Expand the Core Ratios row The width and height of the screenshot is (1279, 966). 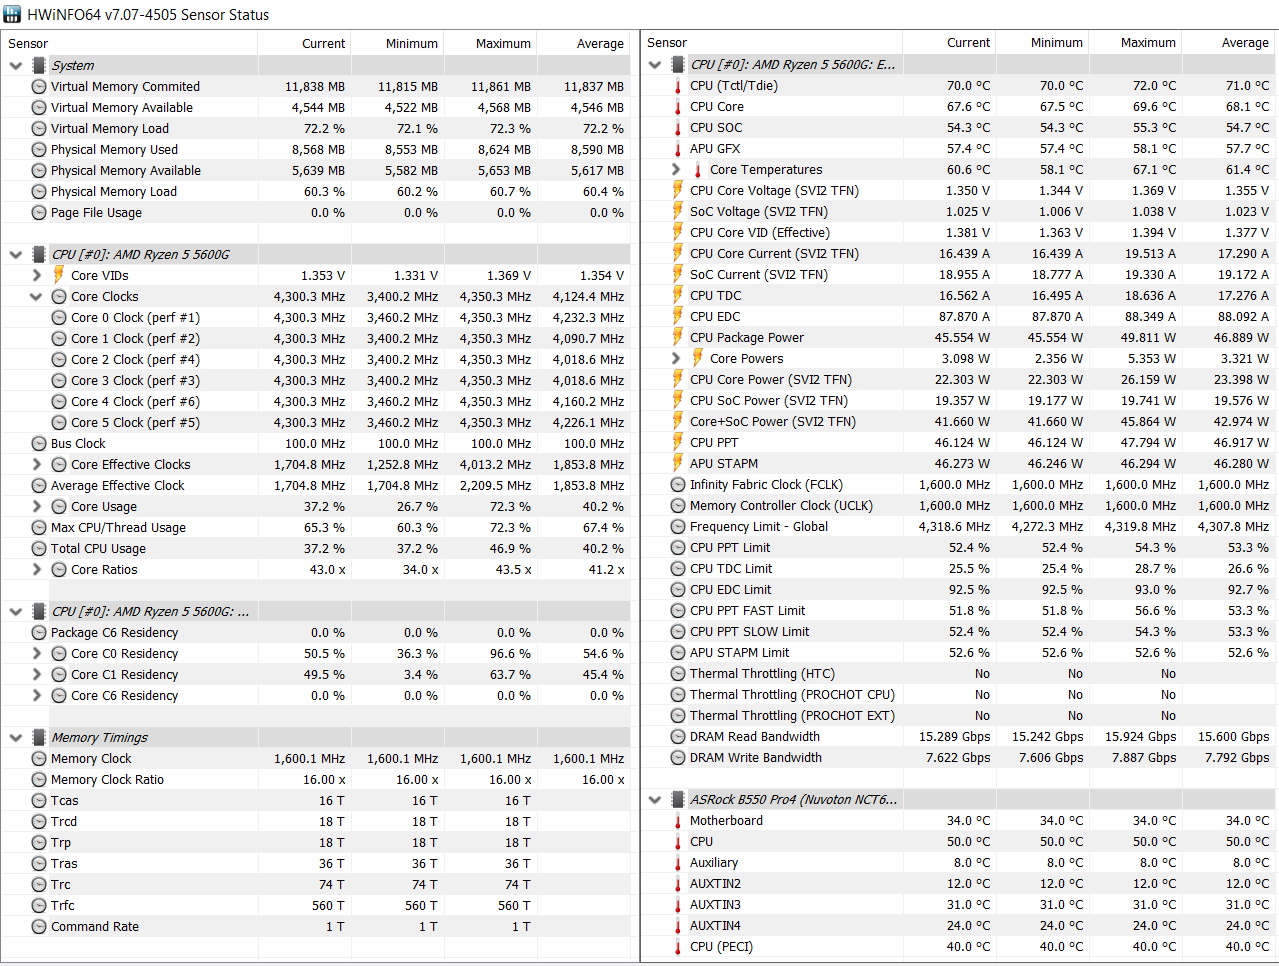click(x=37, y=569)
